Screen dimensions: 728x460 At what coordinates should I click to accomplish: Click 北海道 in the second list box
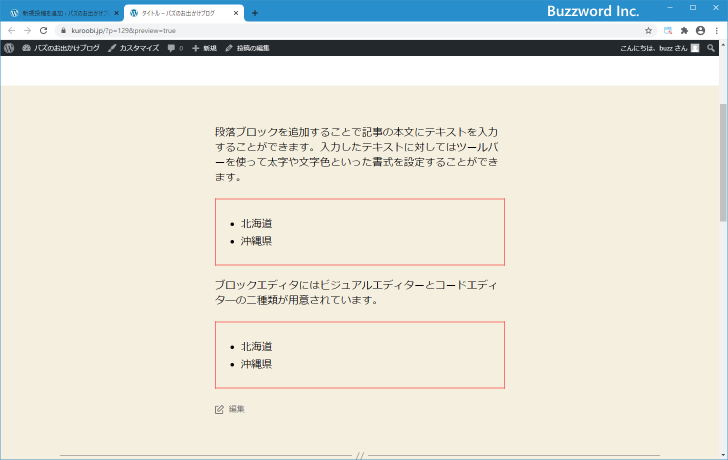pos(256,347)
